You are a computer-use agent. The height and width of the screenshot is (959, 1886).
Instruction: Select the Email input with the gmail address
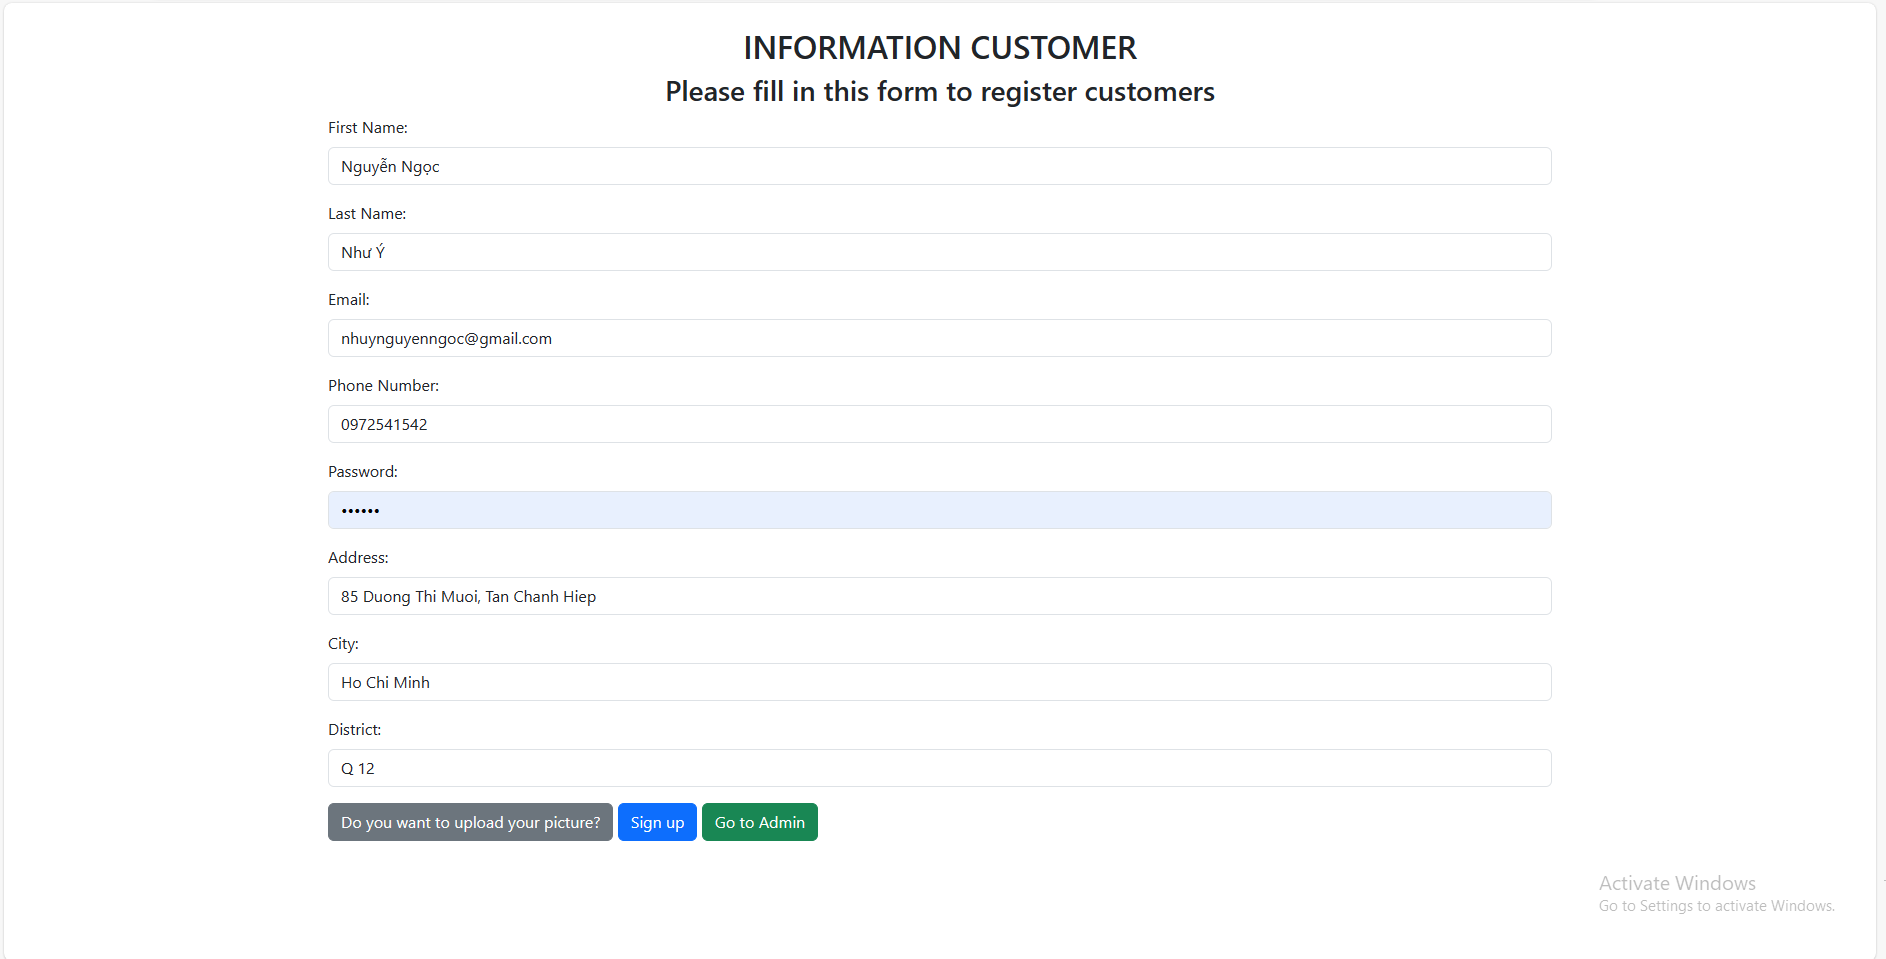pos(939,338)
